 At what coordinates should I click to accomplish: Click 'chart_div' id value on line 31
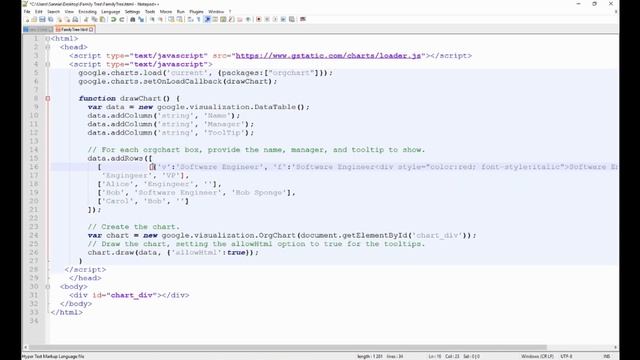pyautogui.click(x=132, y=296)
